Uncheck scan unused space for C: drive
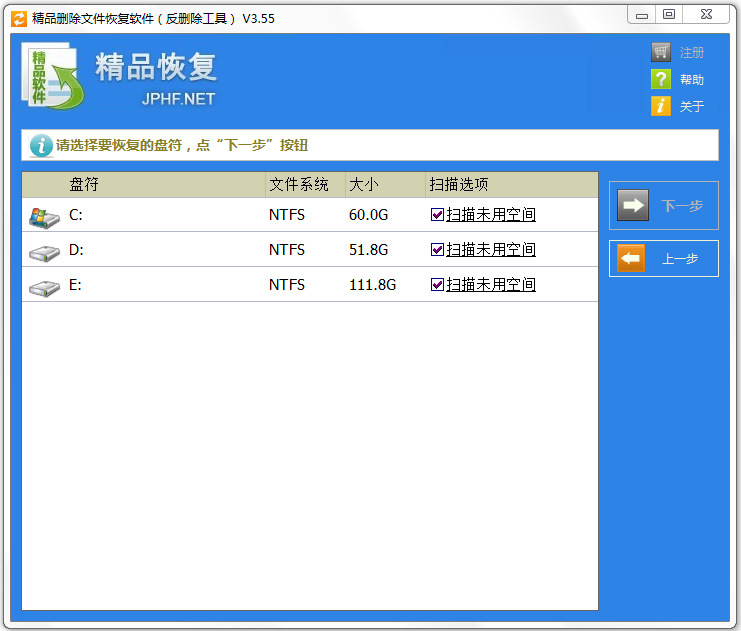The width and height of the screenshot is (741, 631). [x=437, y=215]
